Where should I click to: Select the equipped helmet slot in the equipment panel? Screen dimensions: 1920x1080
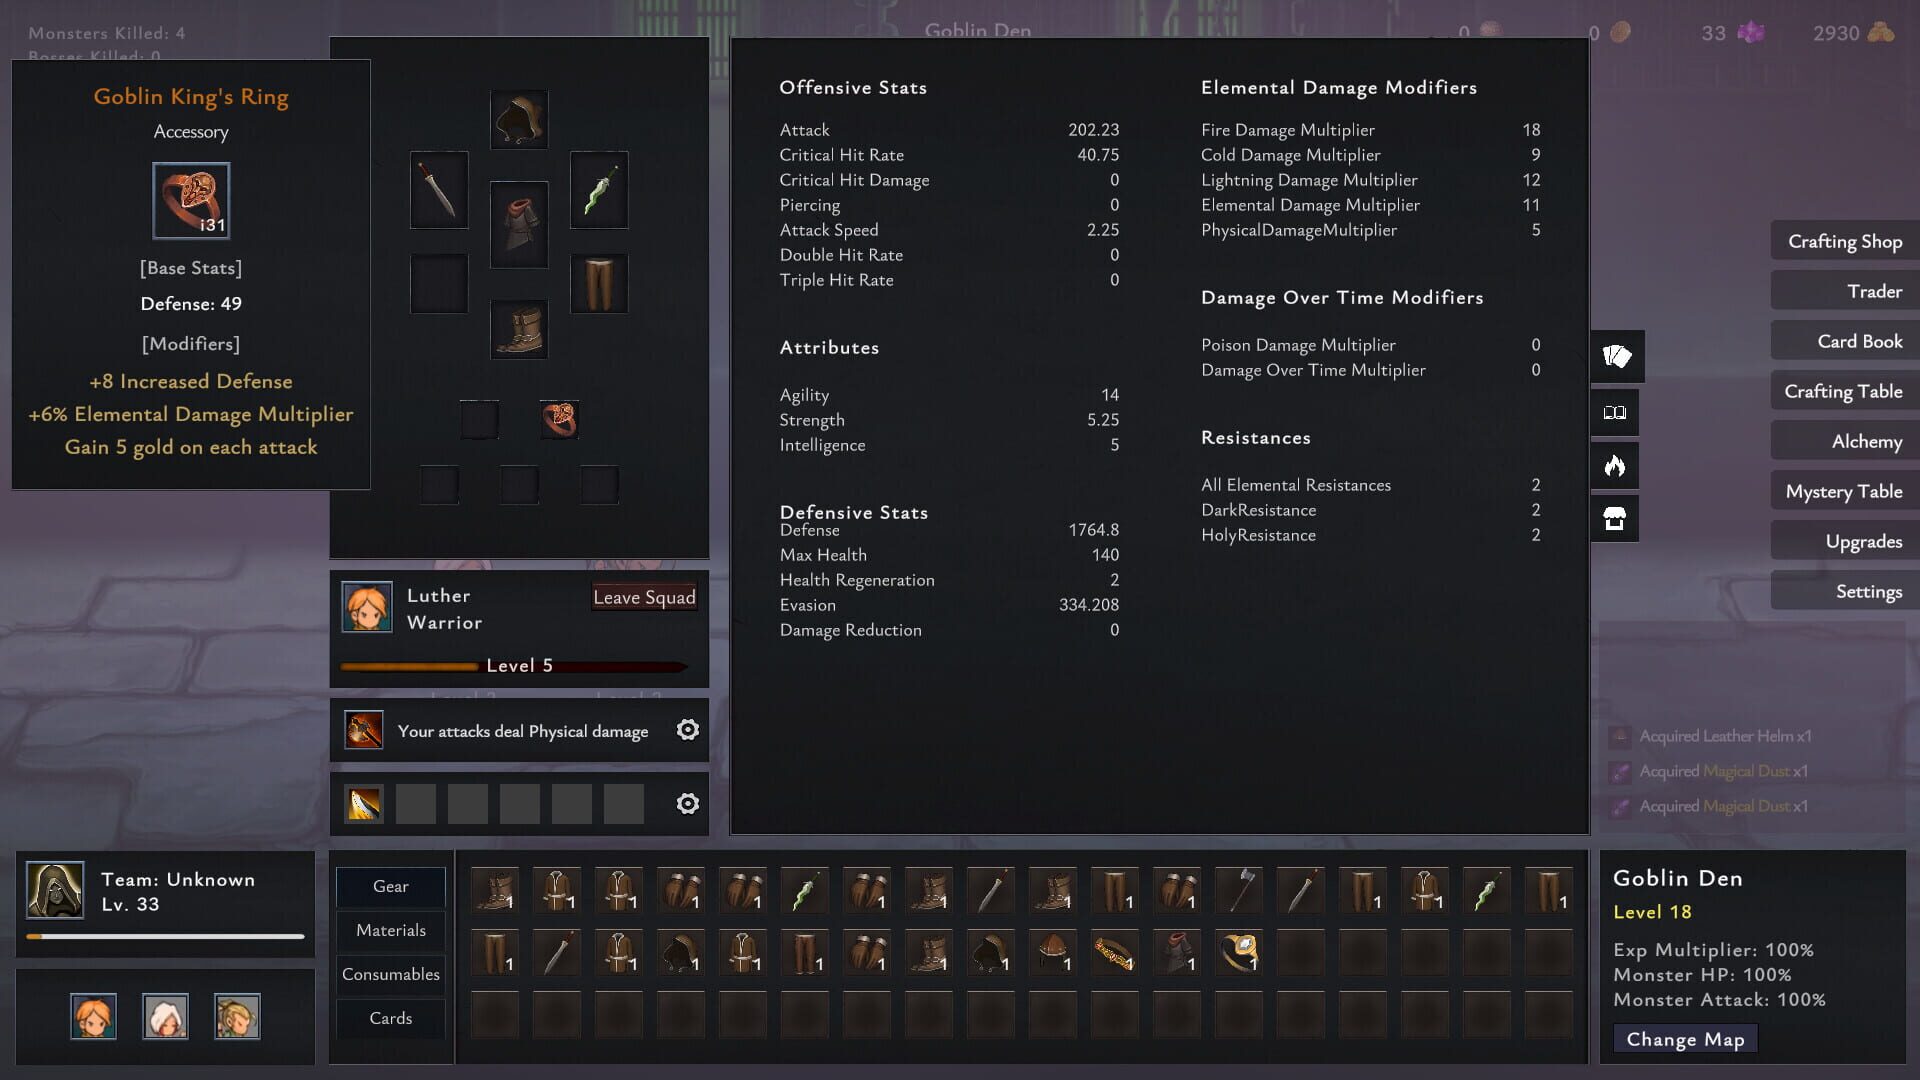tap(518, 120)
